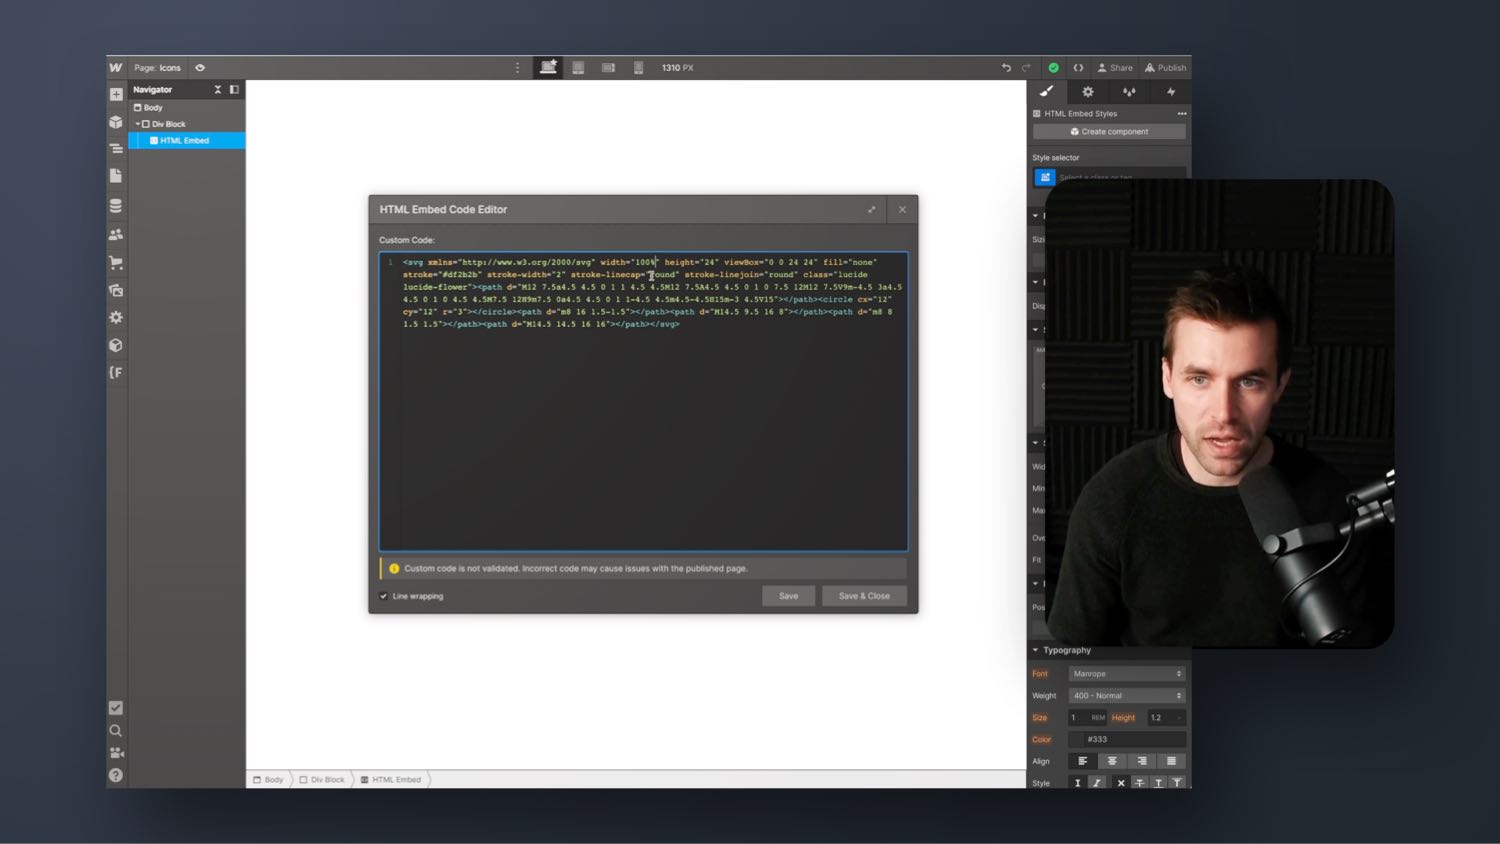Close the HTML Embed Code Editor
1500x844 pixels.
click(x=902, y=210)
